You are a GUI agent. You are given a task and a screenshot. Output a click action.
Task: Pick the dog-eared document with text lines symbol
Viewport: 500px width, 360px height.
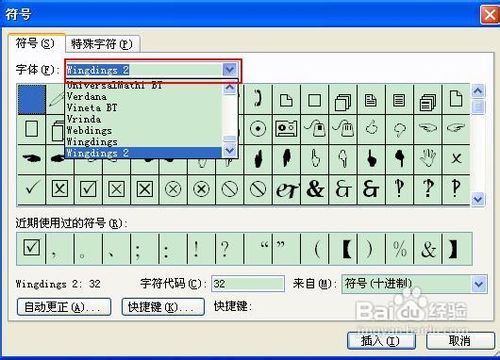click(x=371, y=99)
